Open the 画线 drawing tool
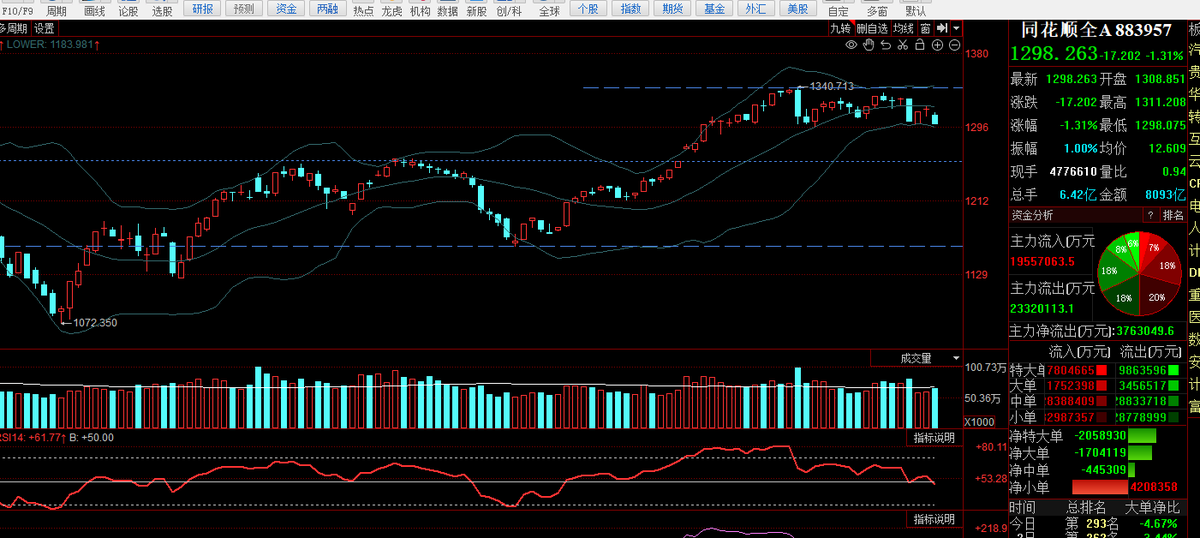 coord(94,11)
